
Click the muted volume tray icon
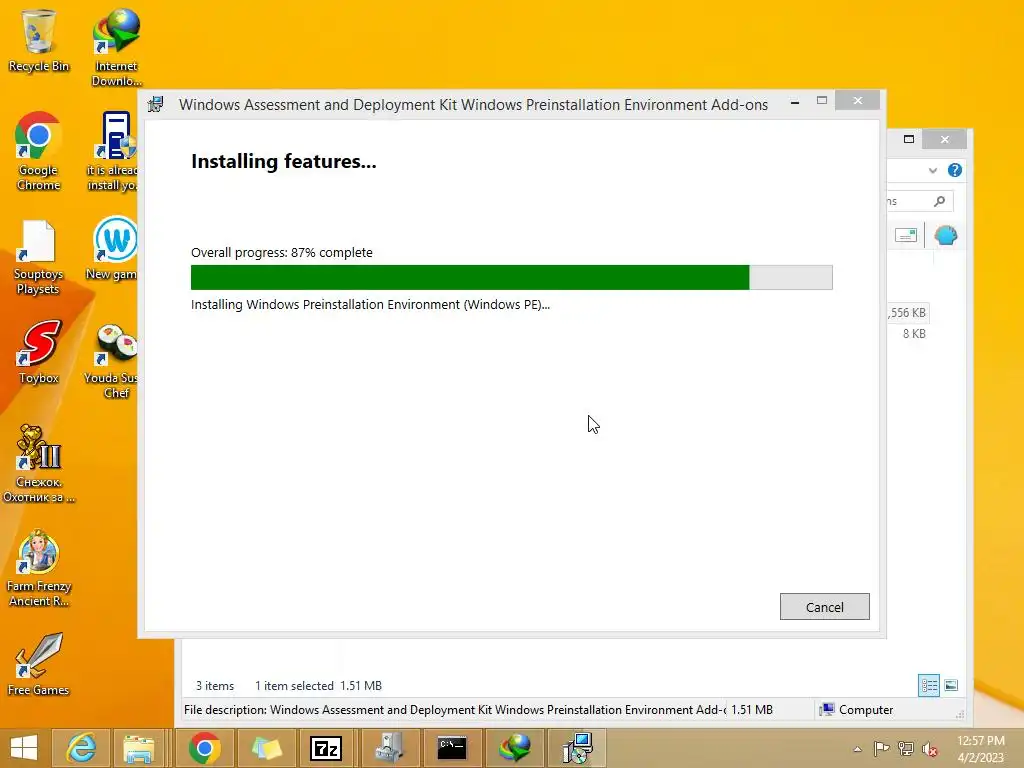click(x=929, y=749)
